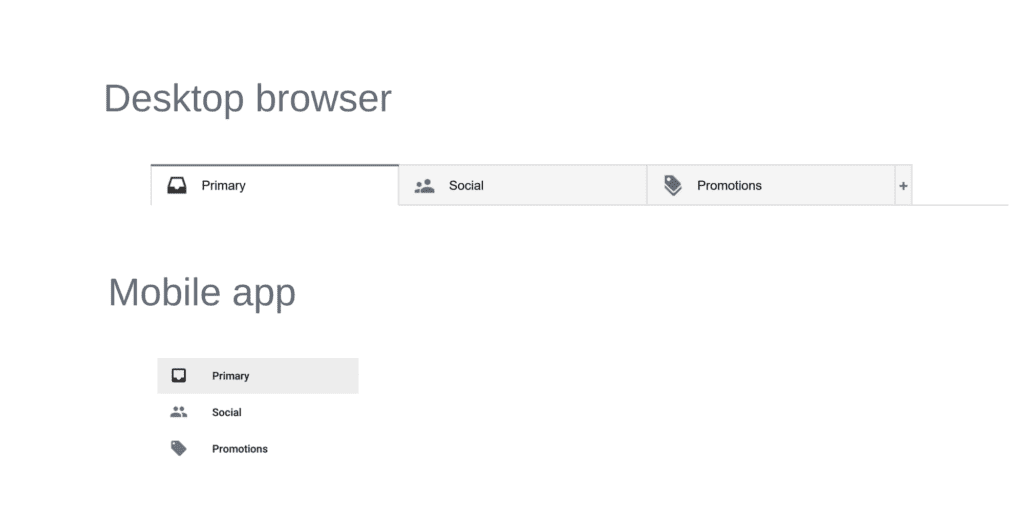
Task: Click the tags icon in desktop Promotions tab
Action: 673,185
